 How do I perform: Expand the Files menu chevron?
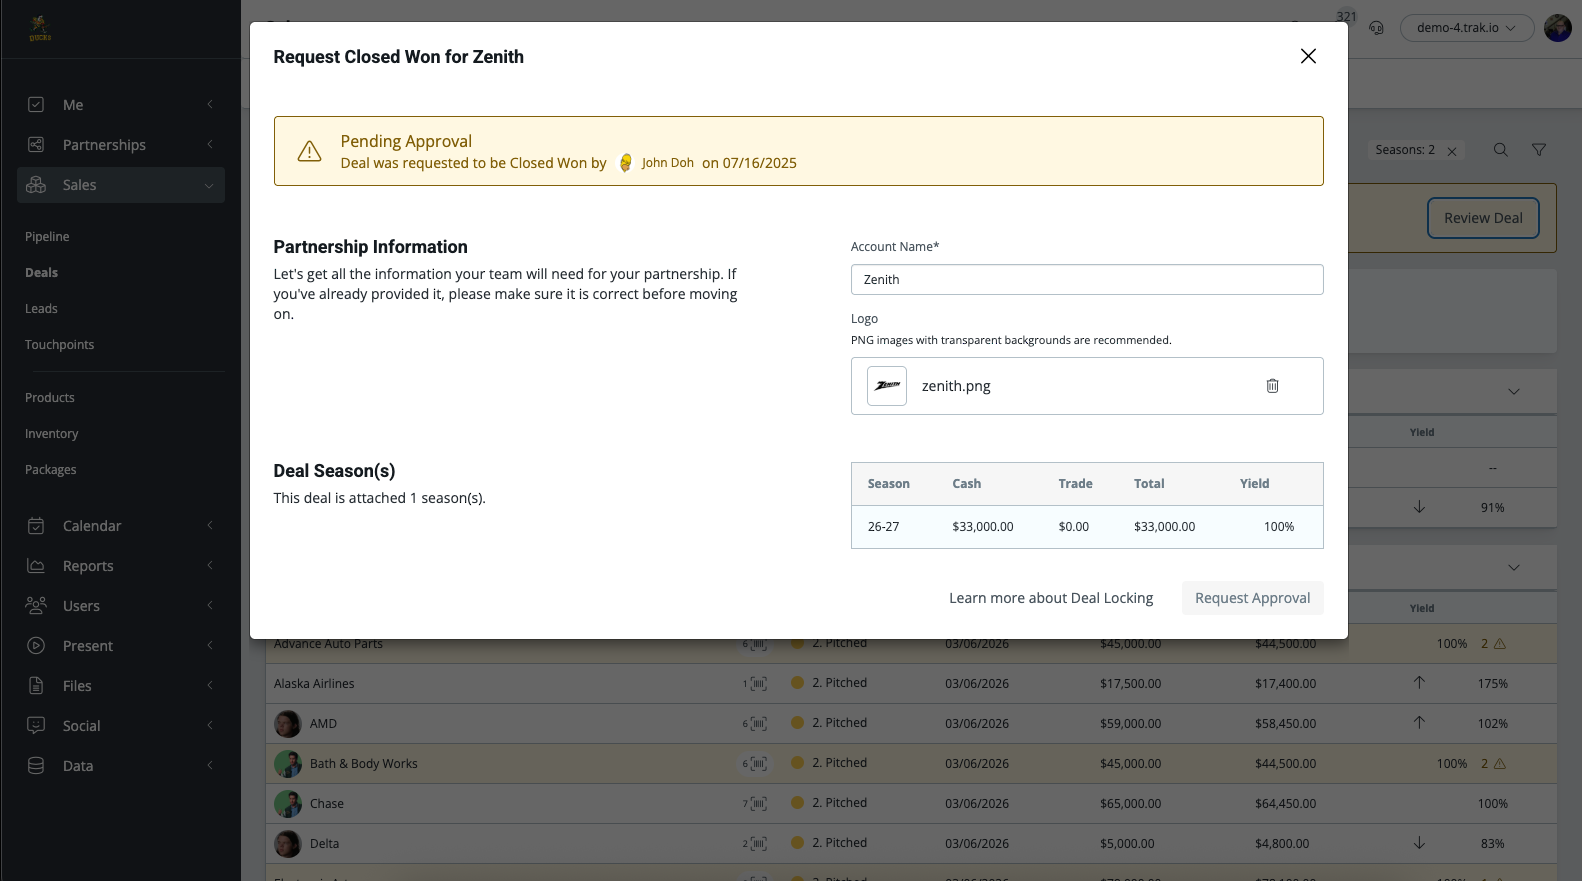coord(210,686)
